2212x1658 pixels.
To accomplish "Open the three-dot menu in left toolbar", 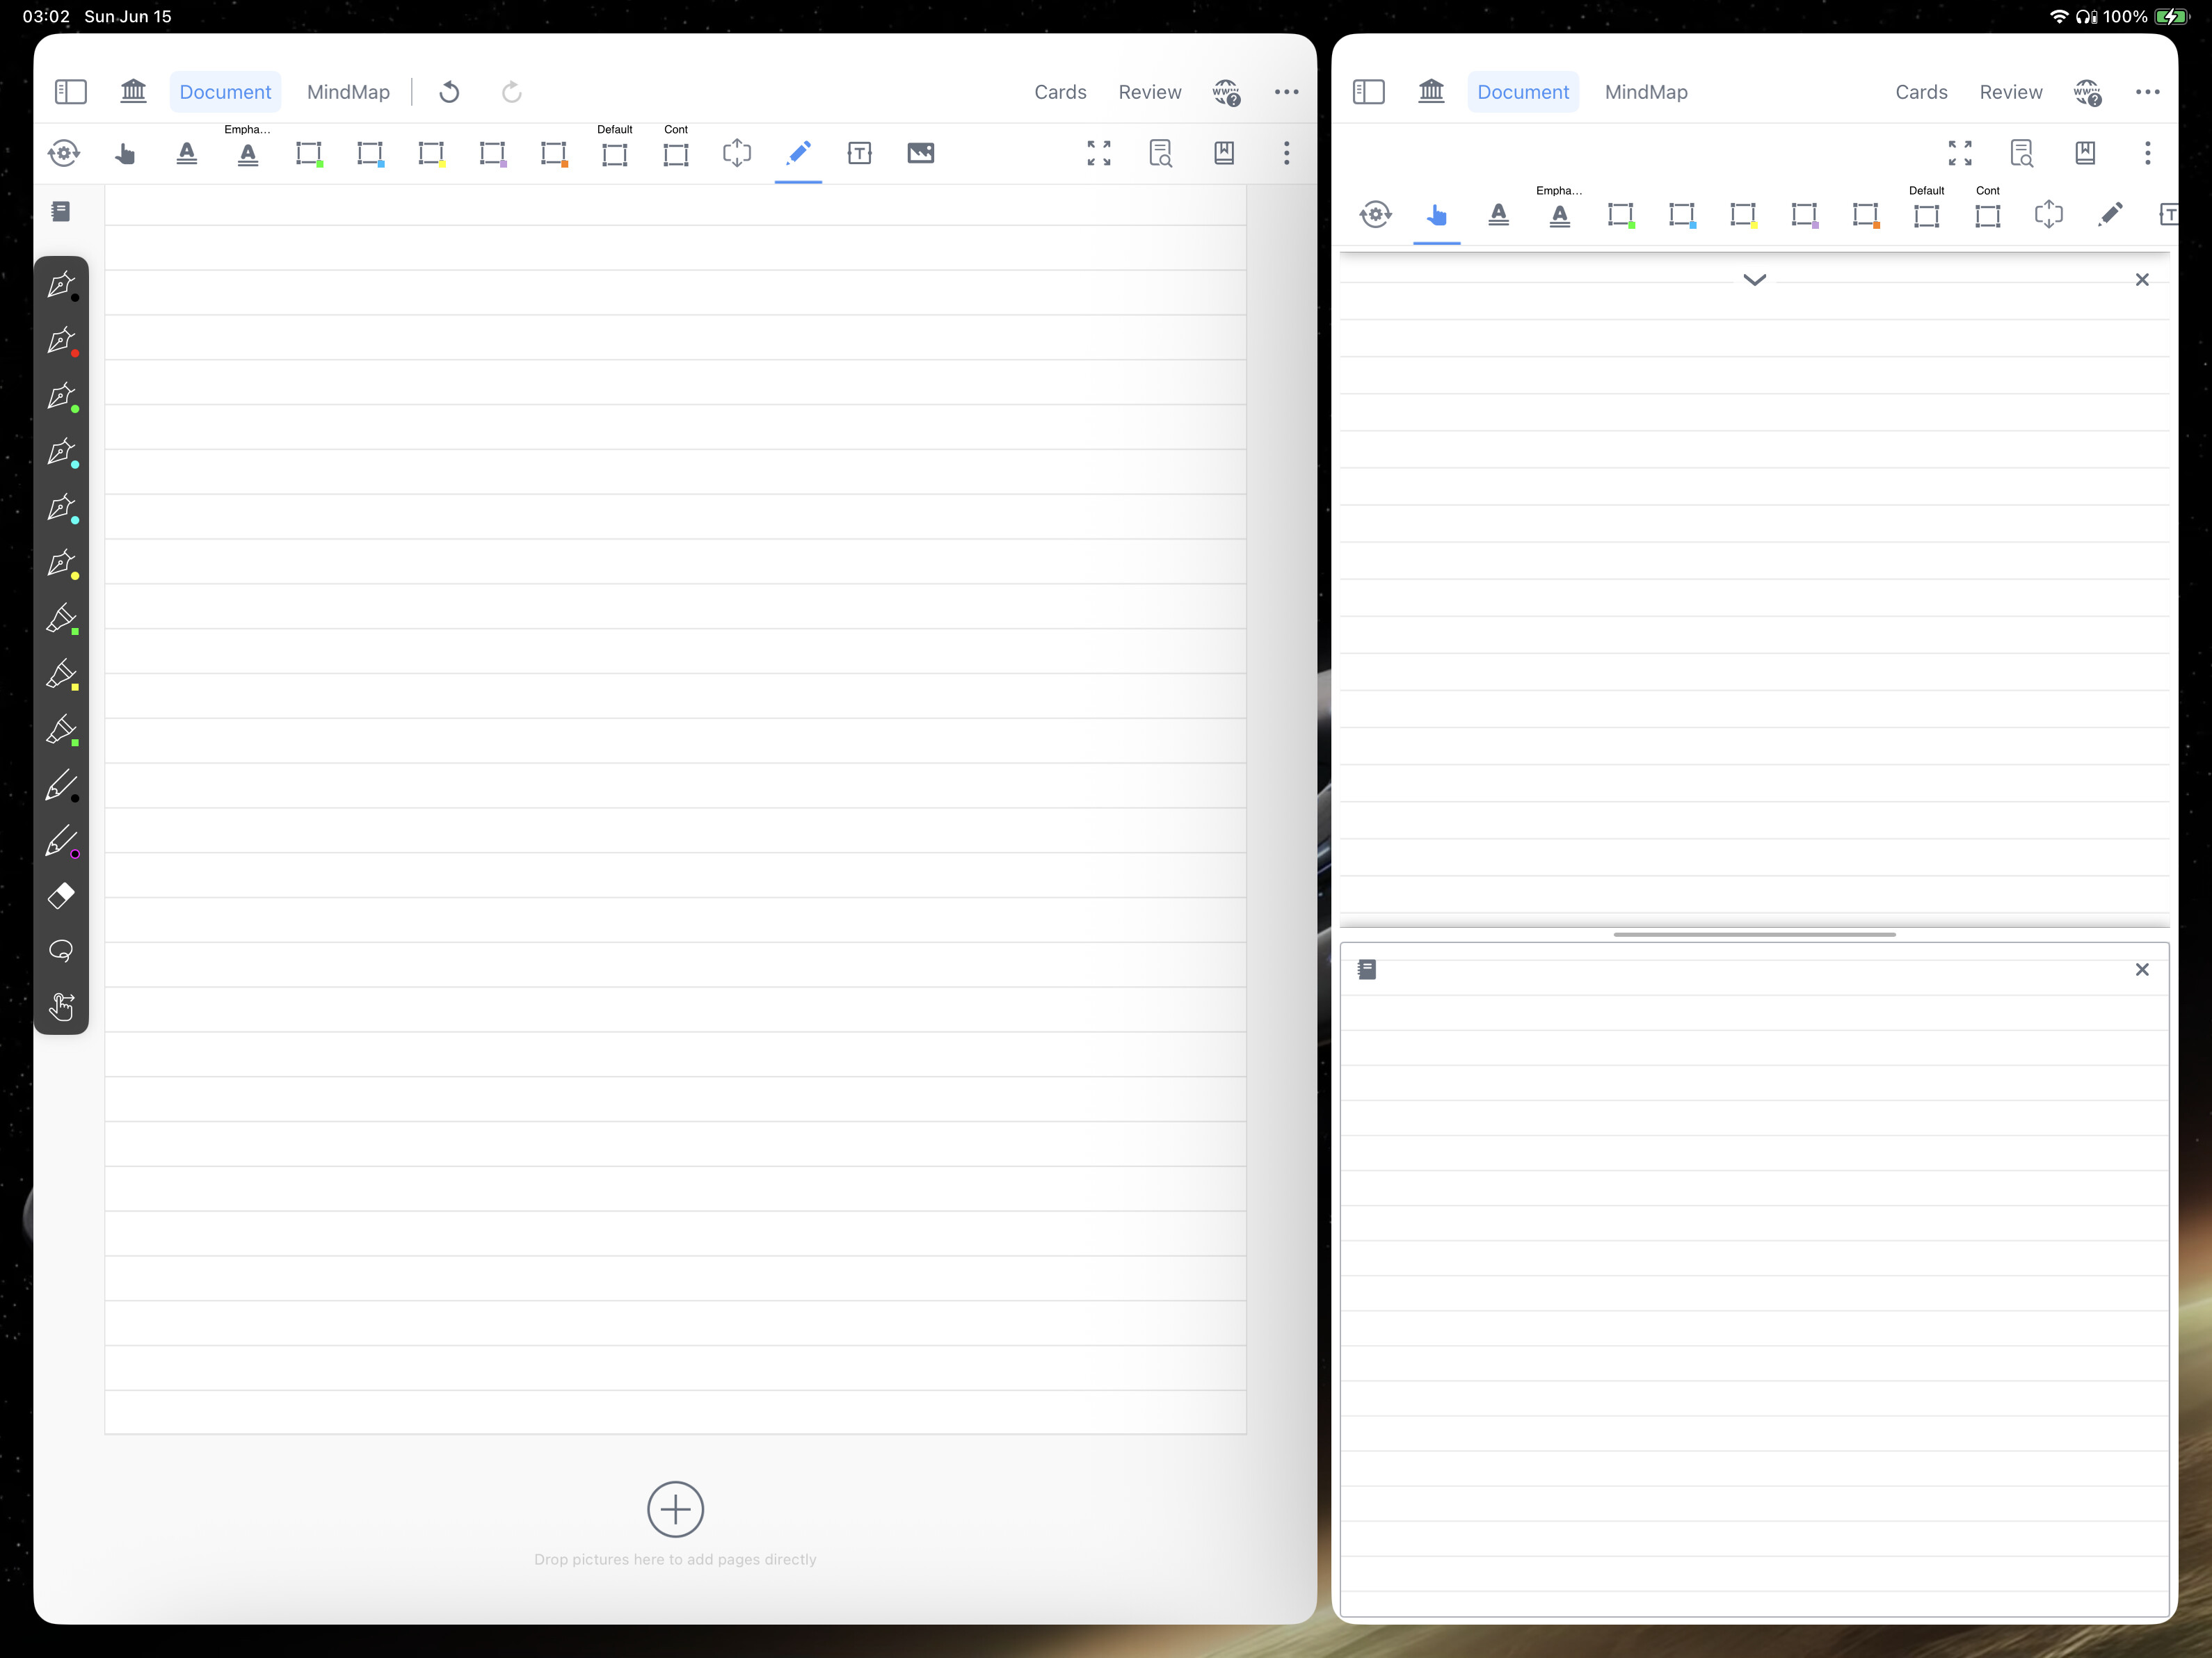I will tap(1286, 153).
